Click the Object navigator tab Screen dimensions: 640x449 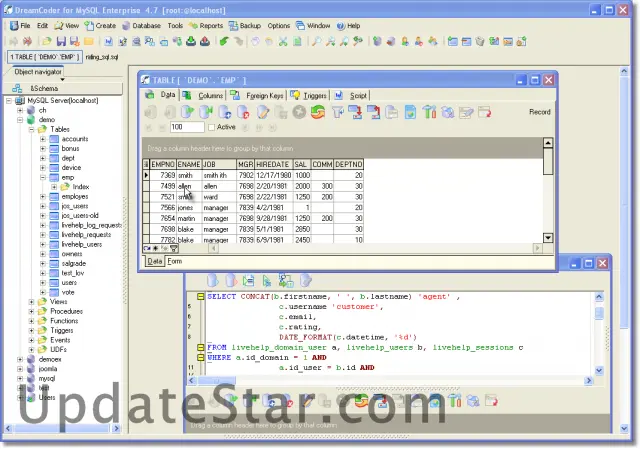pos(38,72)
